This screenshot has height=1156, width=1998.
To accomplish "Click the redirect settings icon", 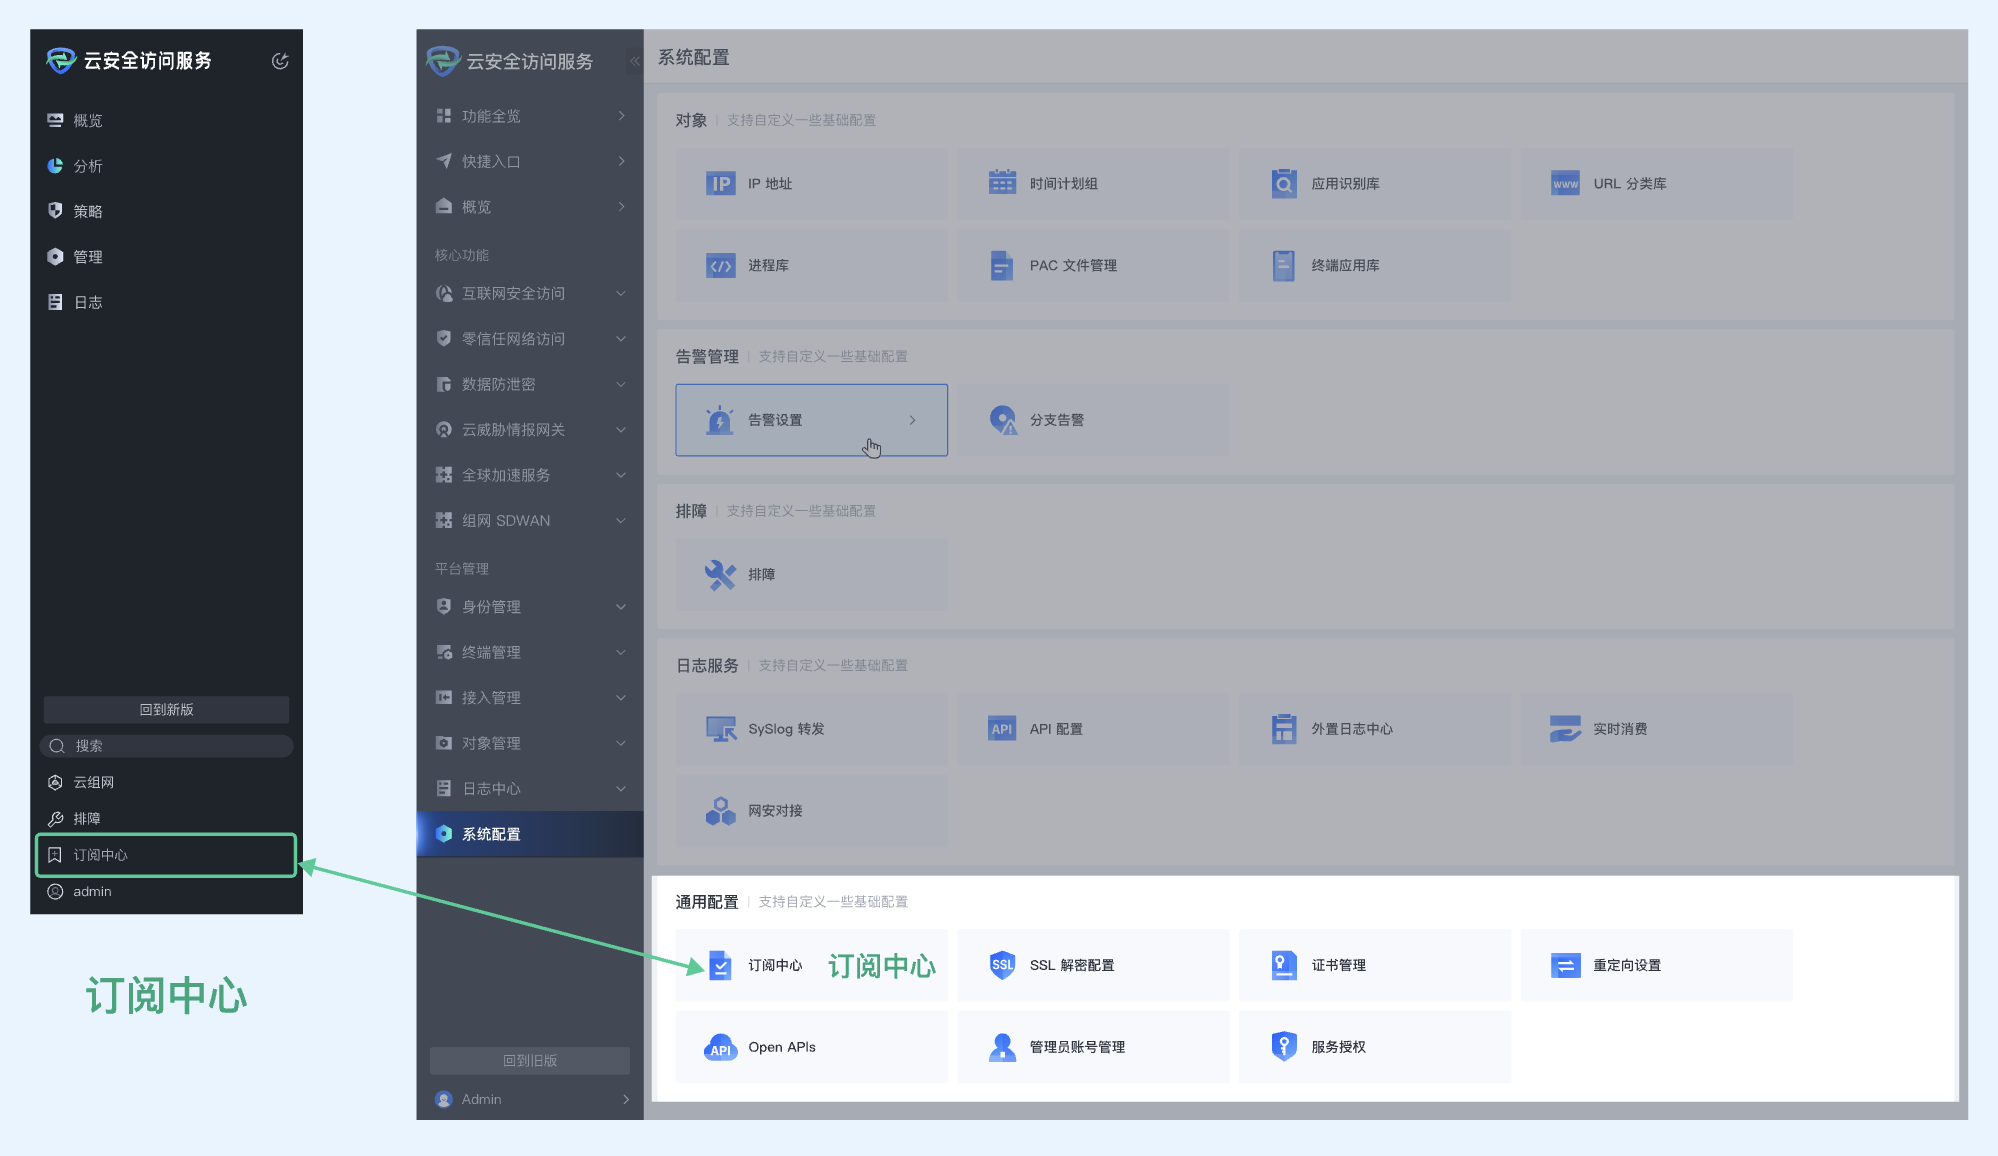I will pyautogui.click(x=1565, y=965).
